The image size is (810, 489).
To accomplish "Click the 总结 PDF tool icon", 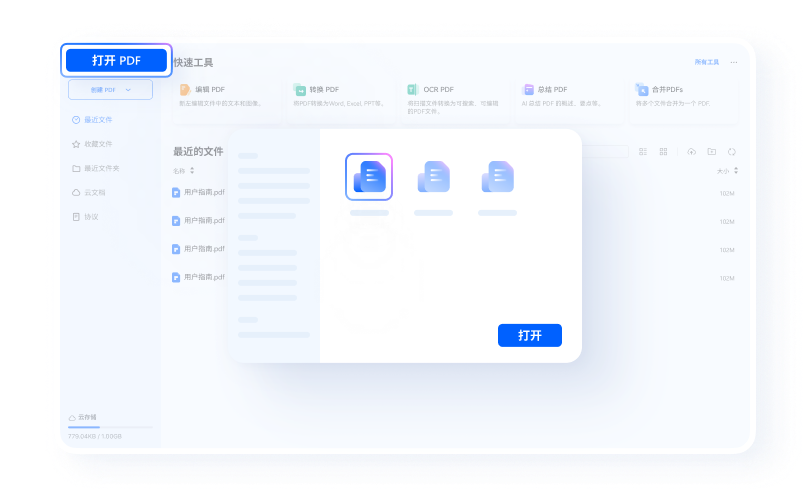I will (x=528, y=90).
